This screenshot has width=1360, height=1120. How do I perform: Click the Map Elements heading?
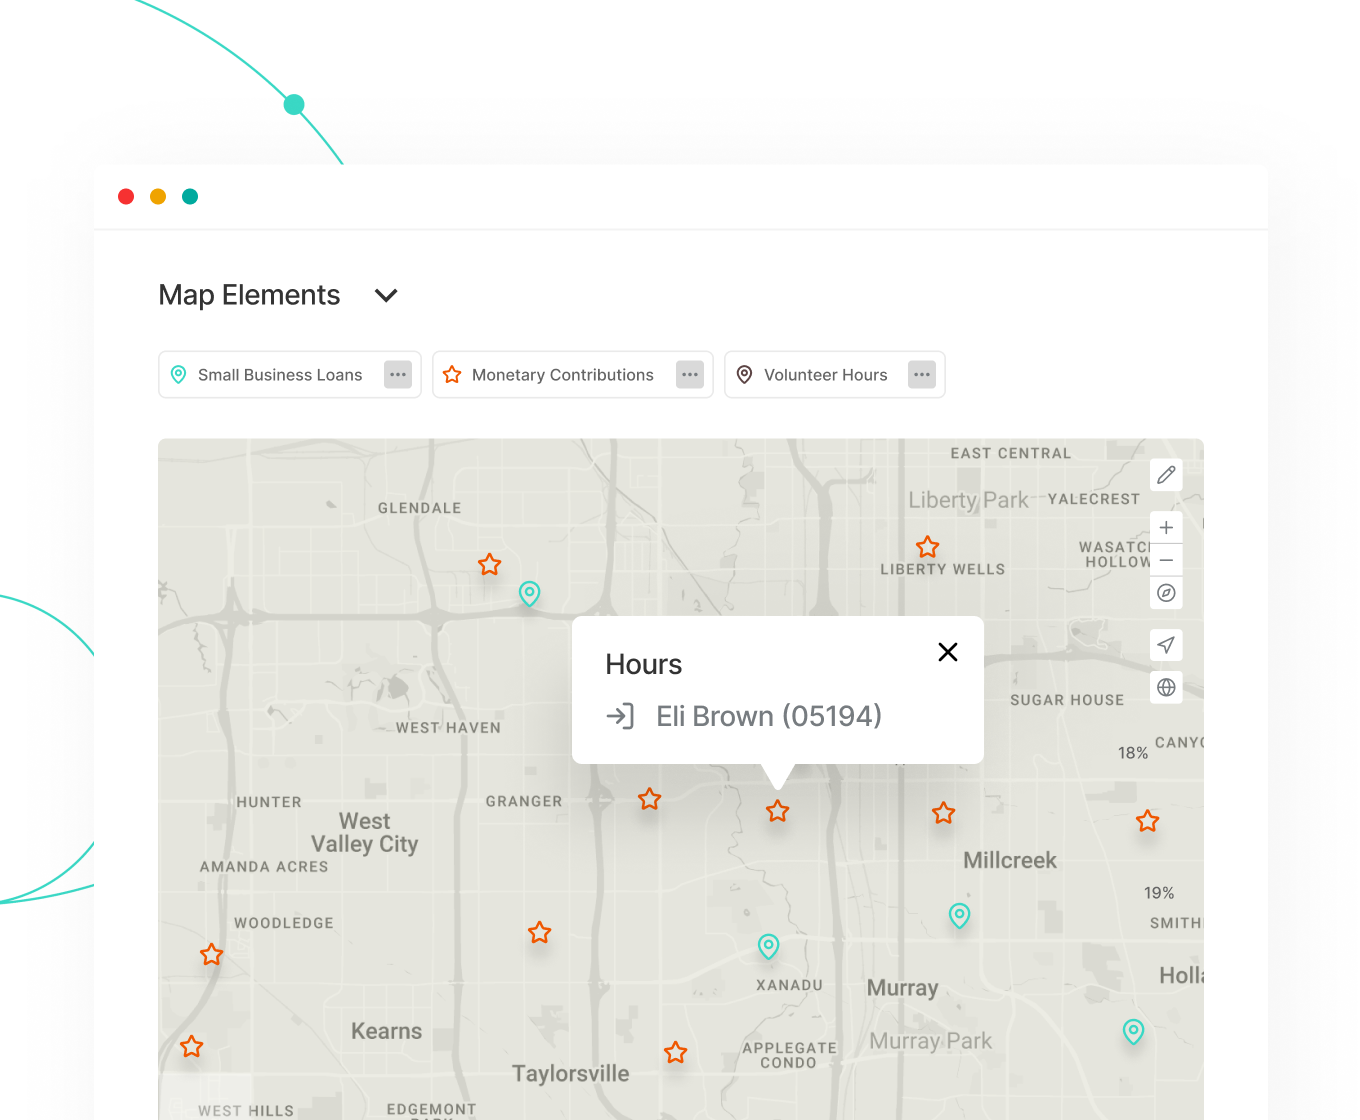coord(249,295)
